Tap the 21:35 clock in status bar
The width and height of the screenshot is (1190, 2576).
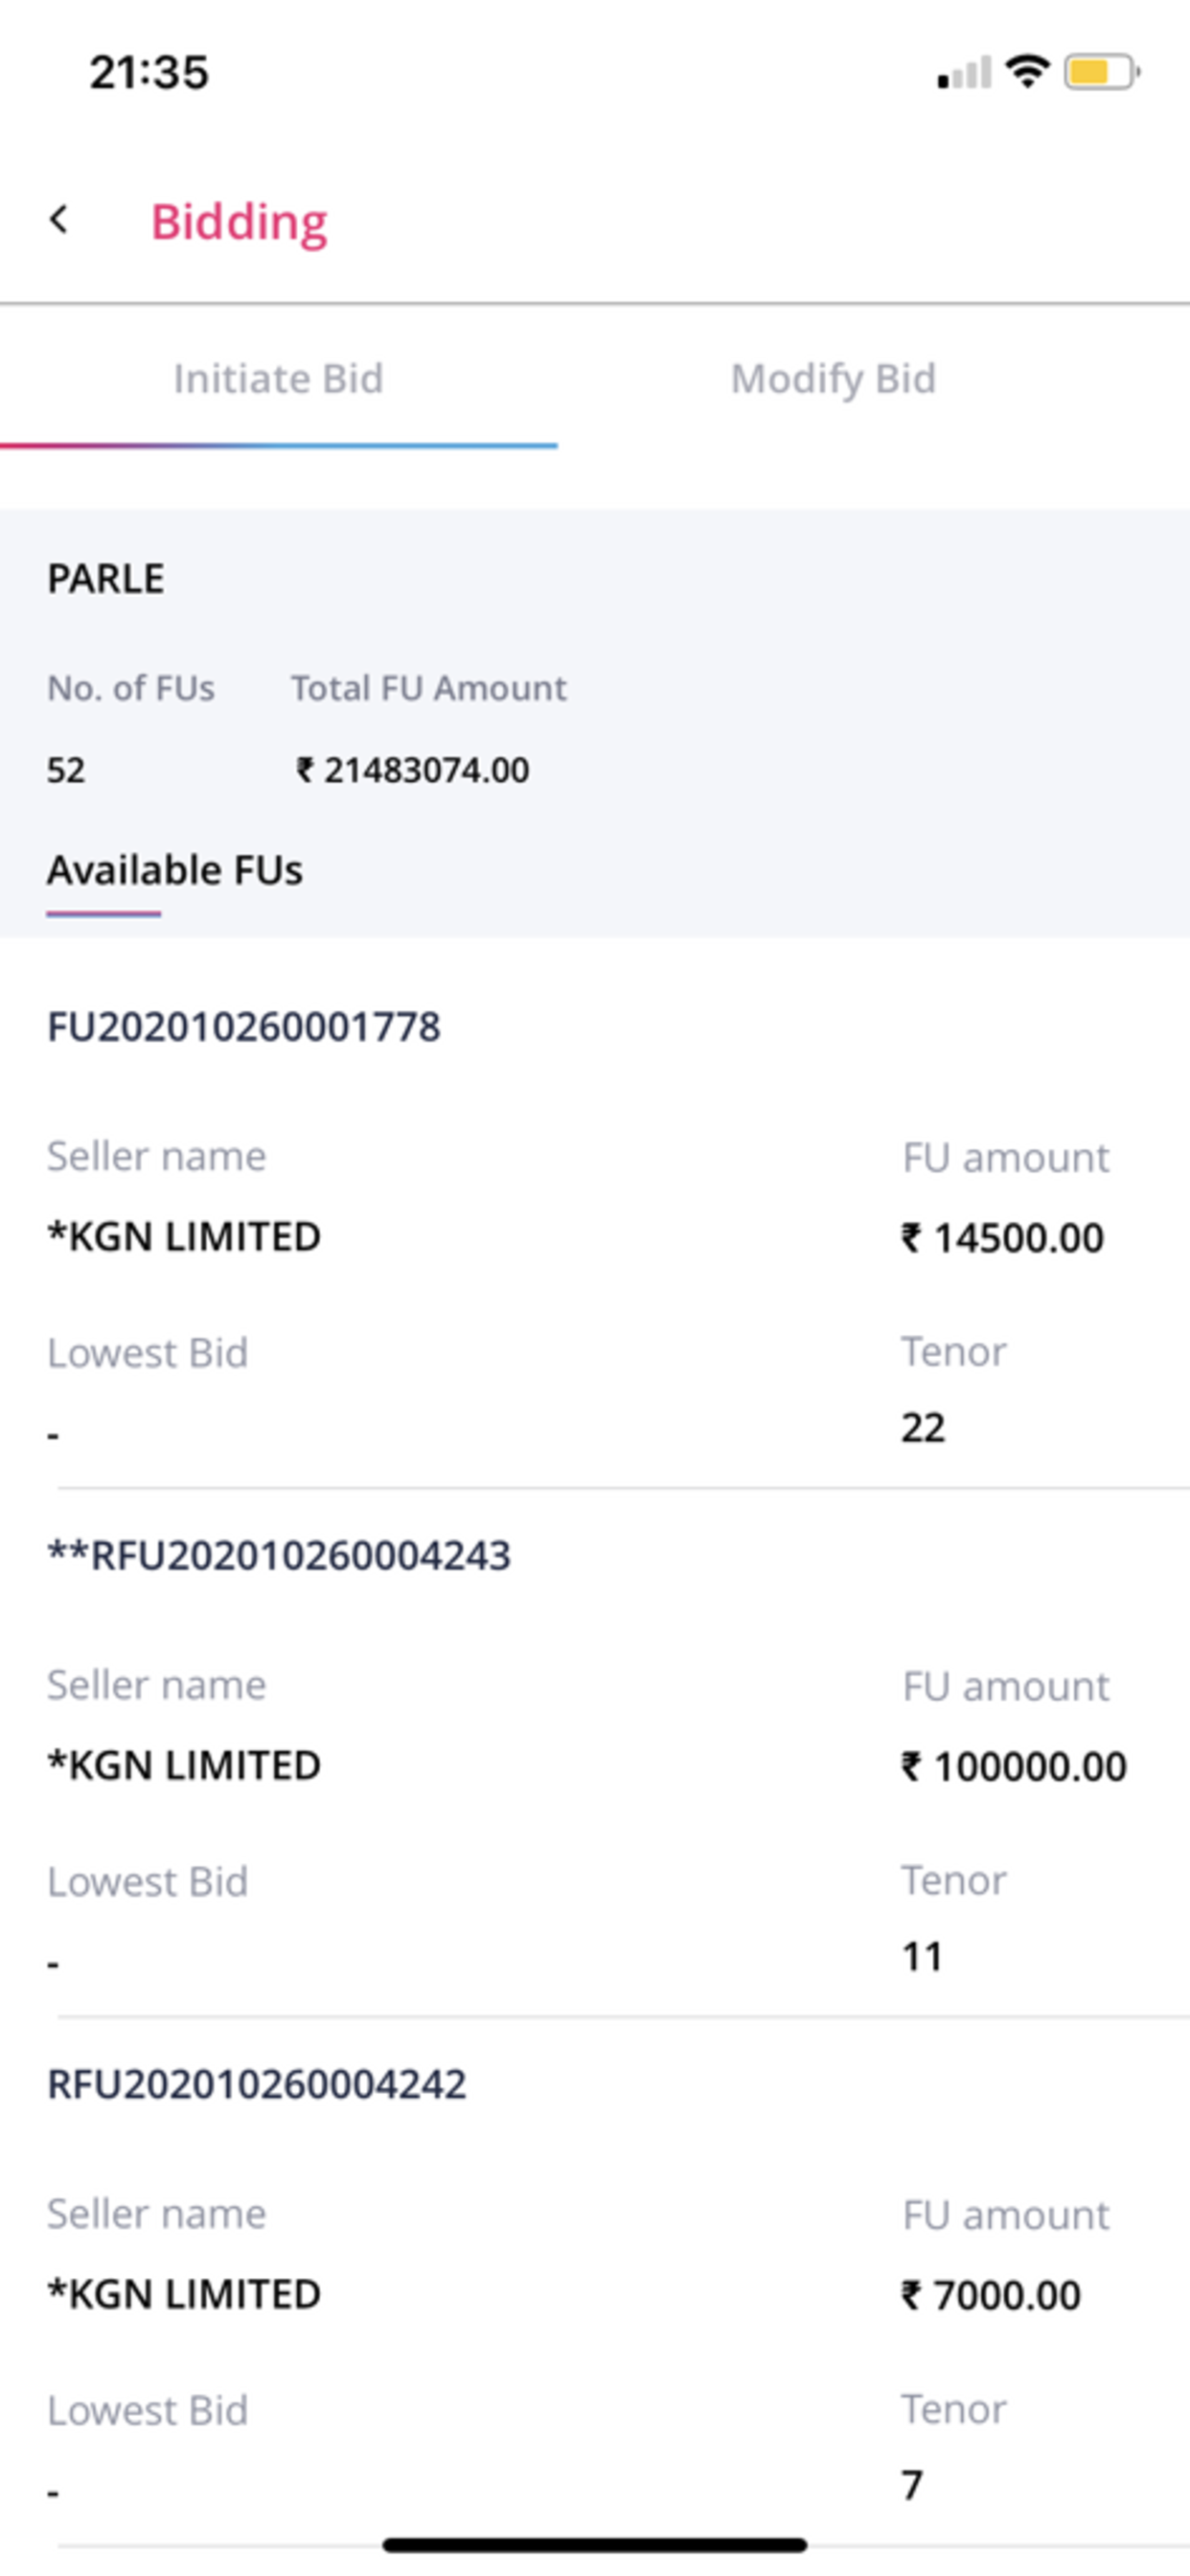149,73
